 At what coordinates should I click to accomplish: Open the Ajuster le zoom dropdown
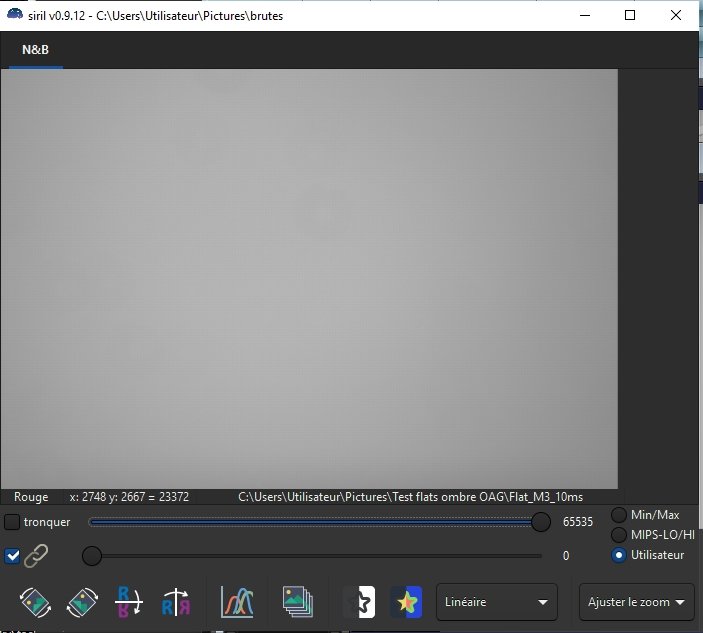click(x=637, y=602)
